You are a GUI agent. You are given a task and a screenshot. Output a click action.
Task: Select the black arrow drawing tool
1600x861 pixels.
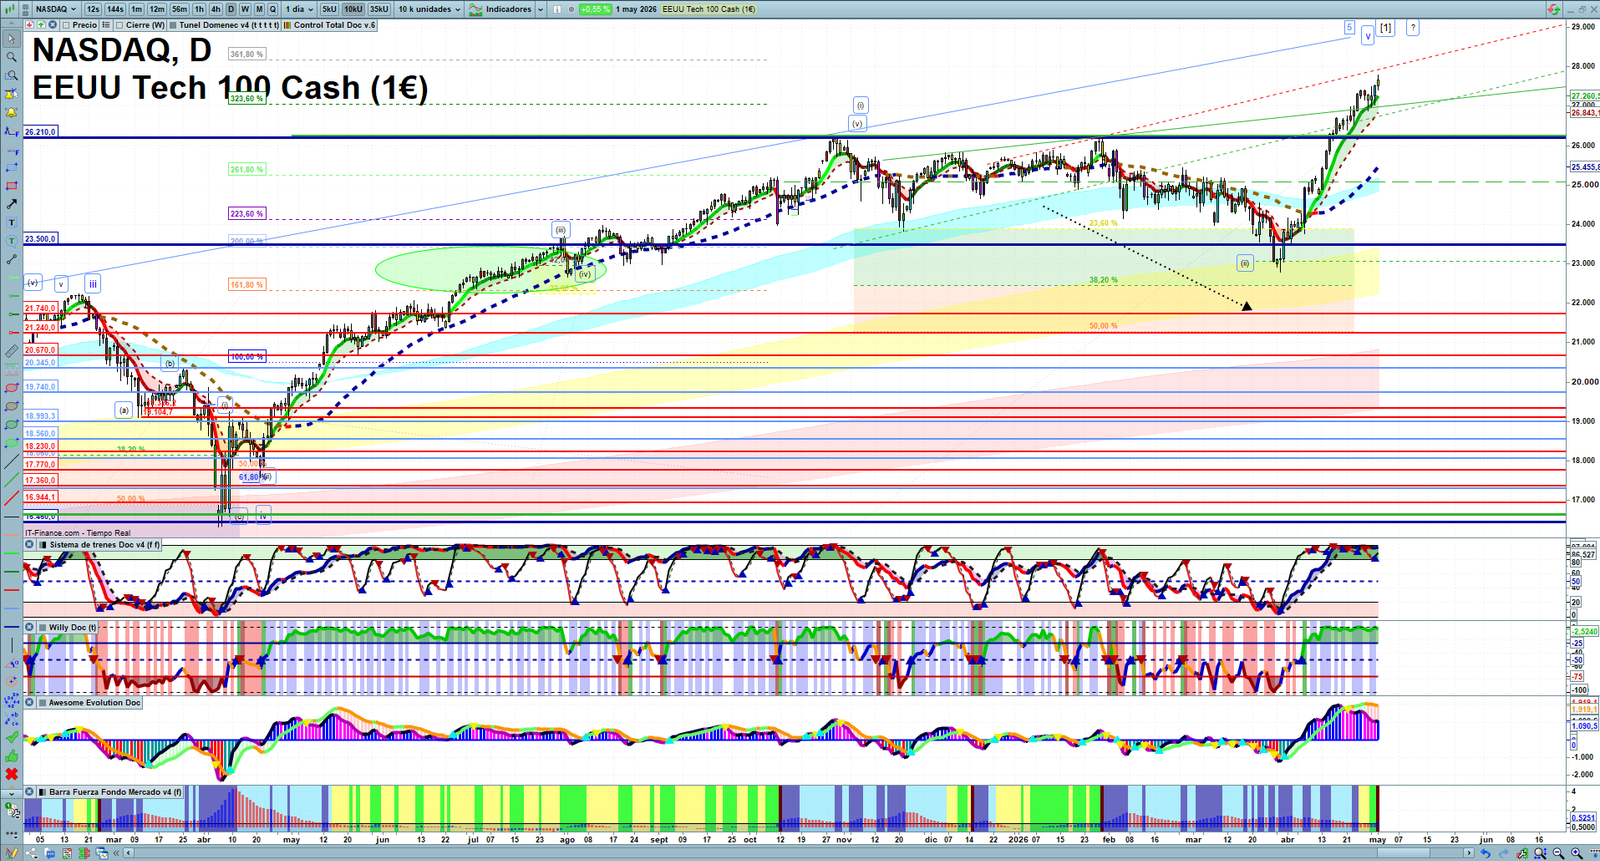[x=11, y=204]
